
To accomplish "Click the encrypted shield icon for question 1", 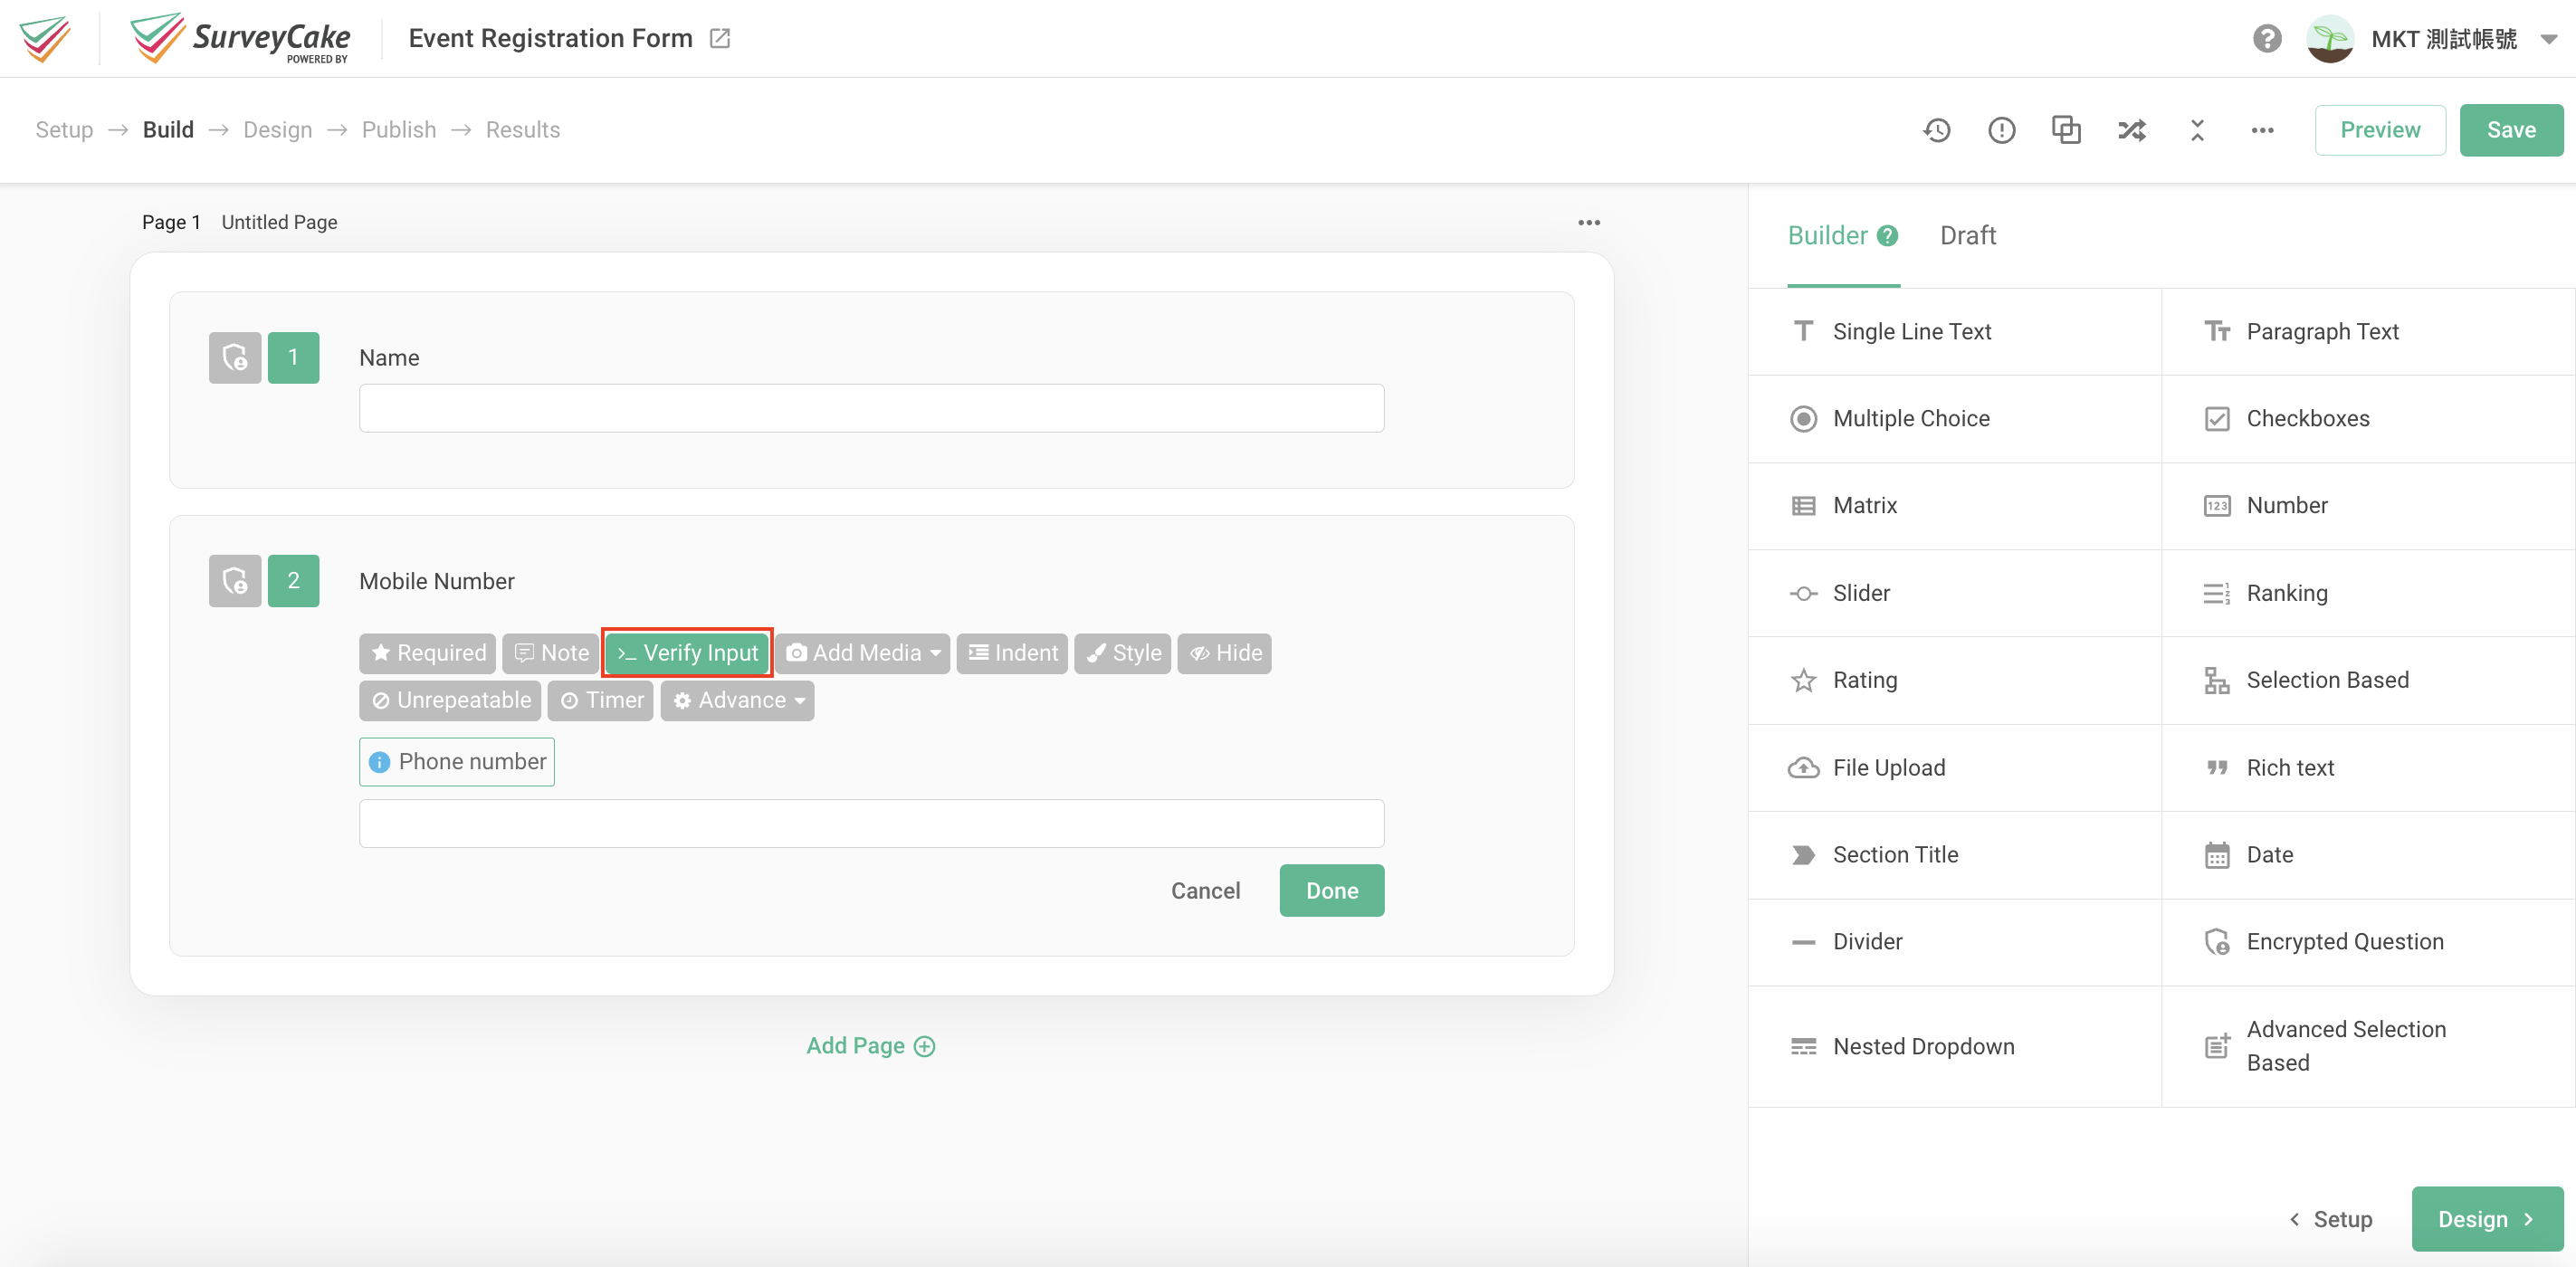I will point(235,357).
